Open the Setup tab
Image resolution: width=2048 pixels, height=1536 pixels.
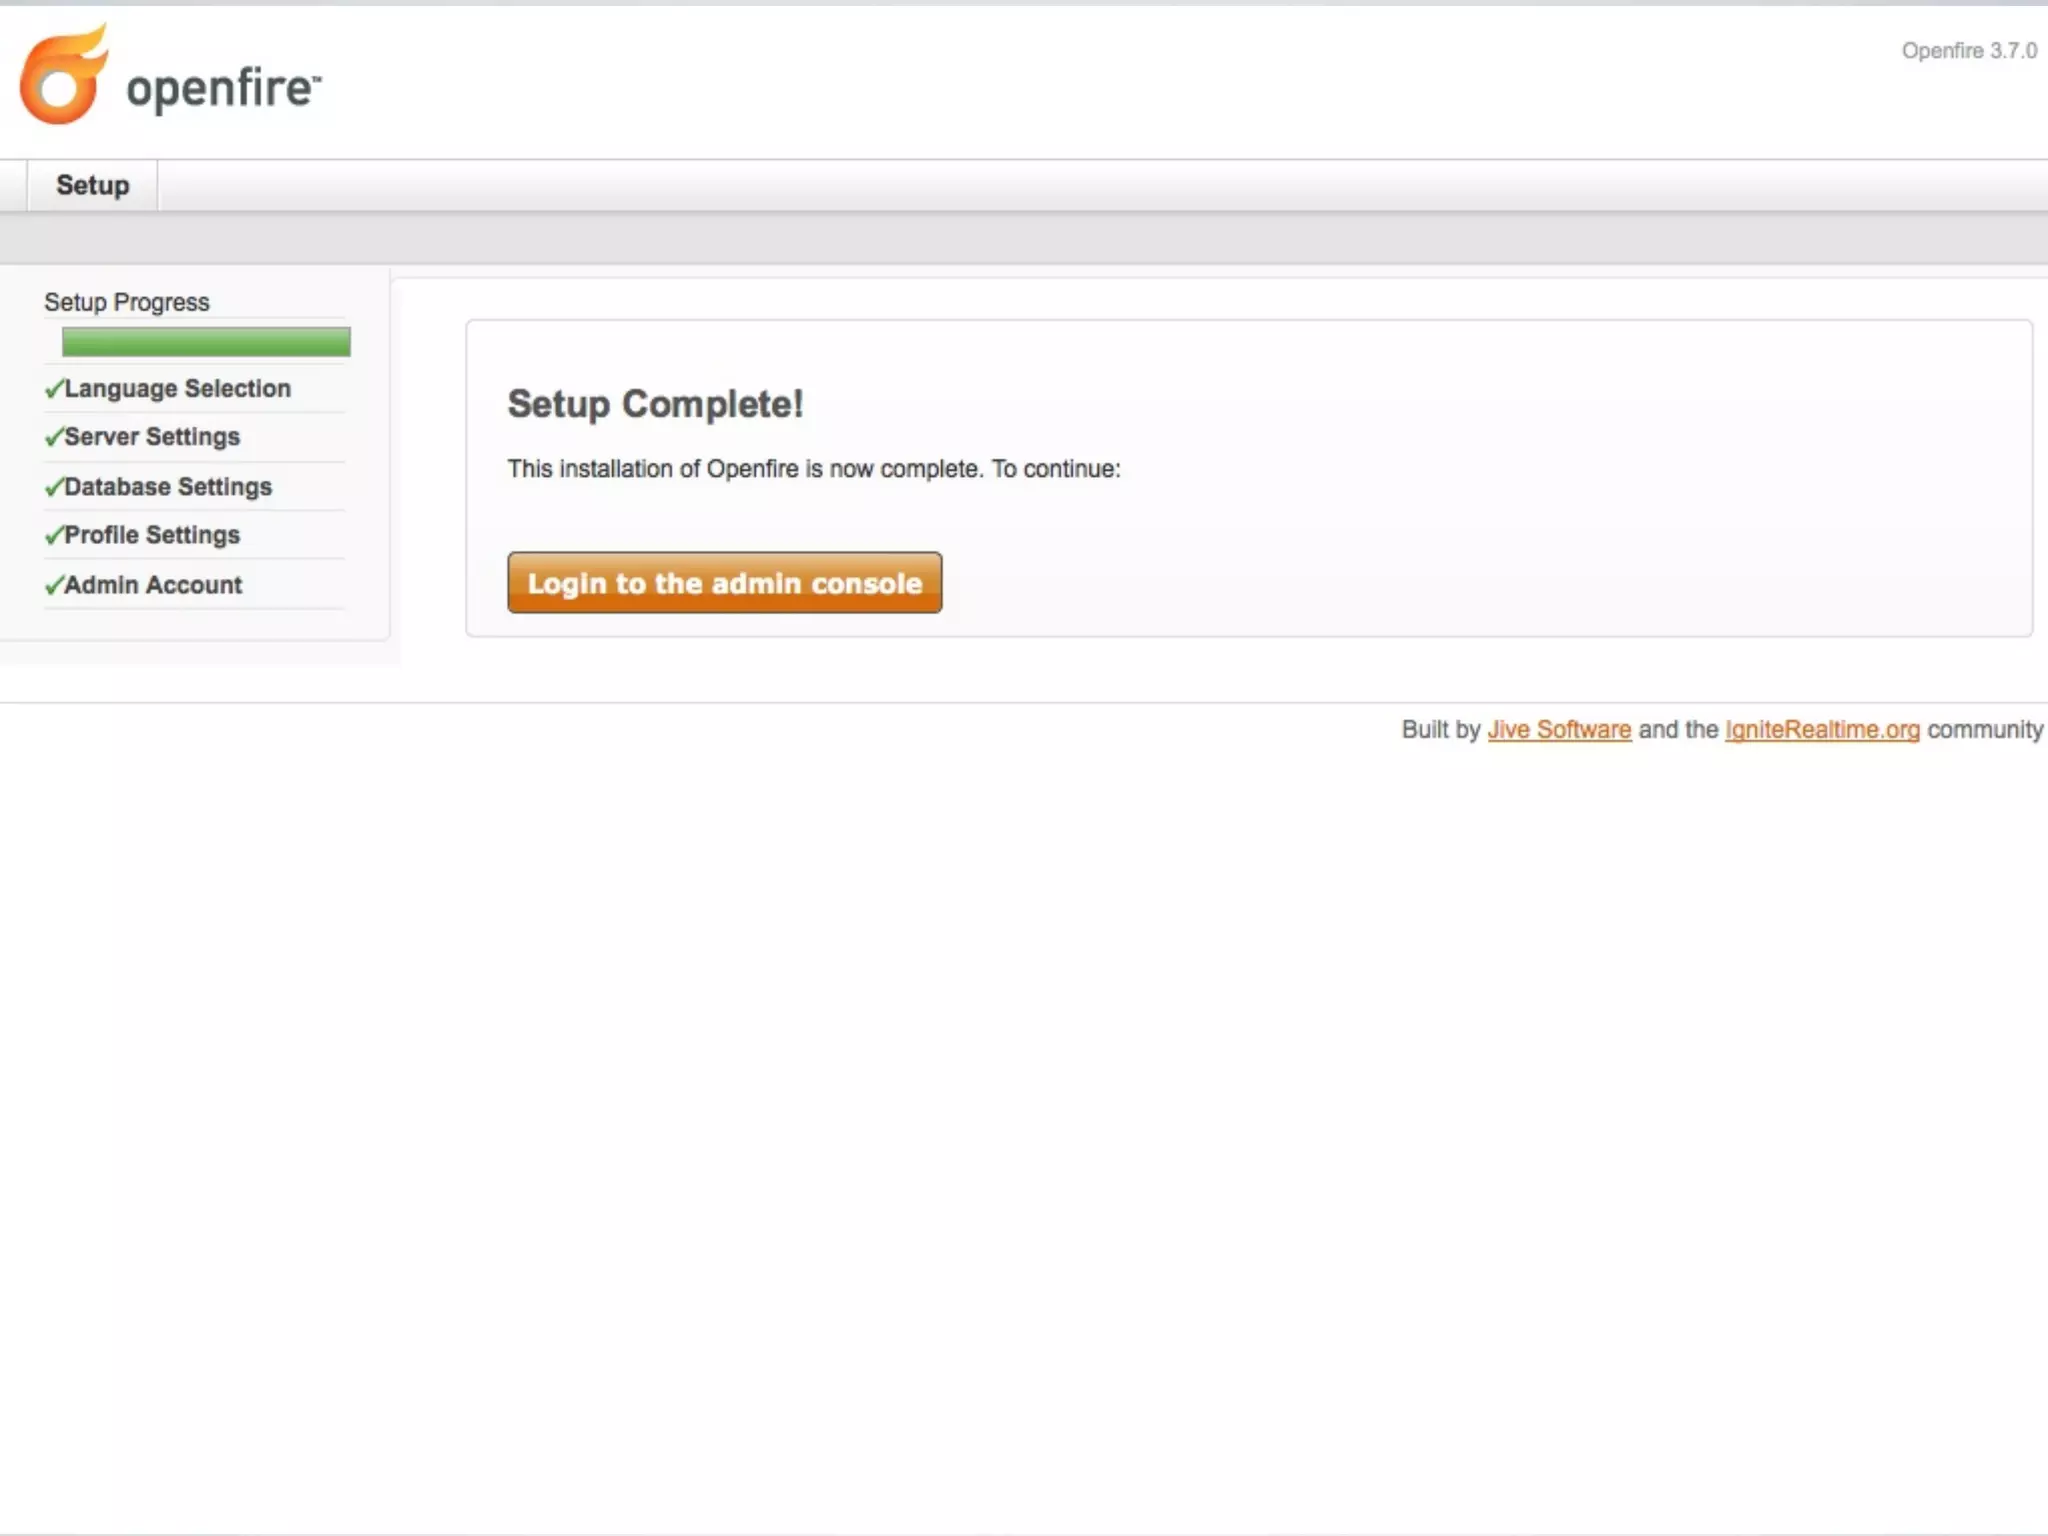[x=92, y=186]
